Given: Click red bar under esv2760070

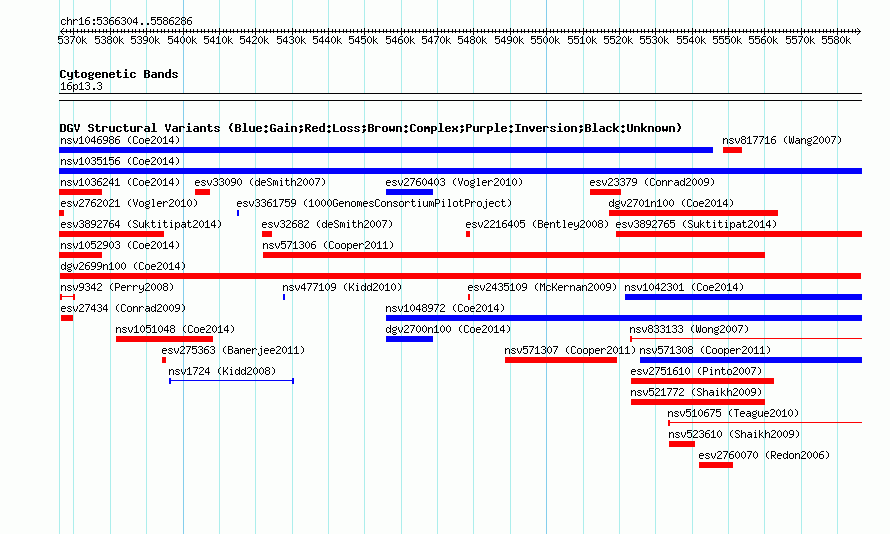Looking at the screenshot, I should 716,465.
